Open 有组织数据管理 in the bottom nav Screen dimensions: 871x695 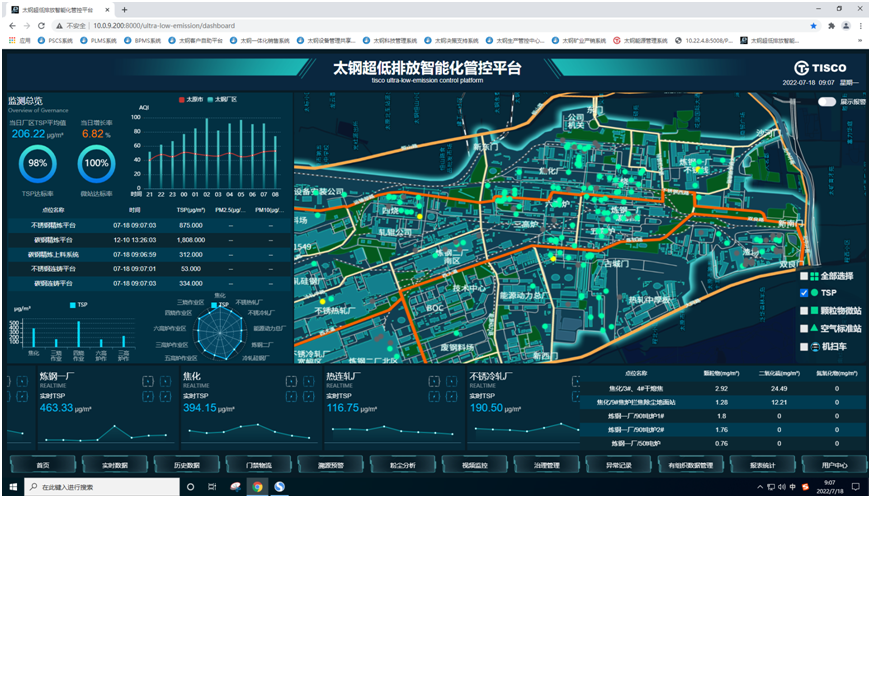point(690,464)
